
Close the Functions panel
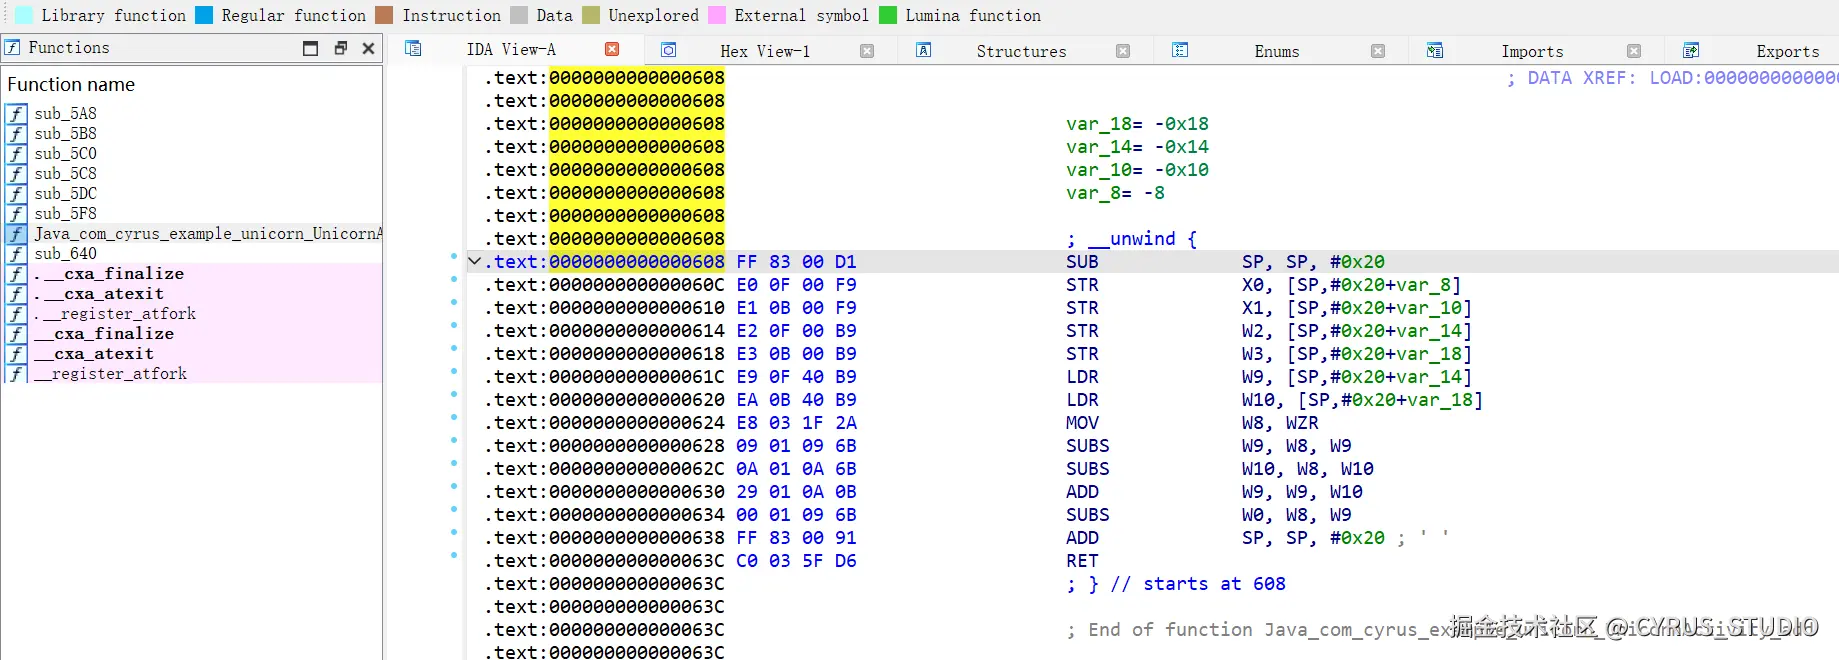tap(368, 48)
